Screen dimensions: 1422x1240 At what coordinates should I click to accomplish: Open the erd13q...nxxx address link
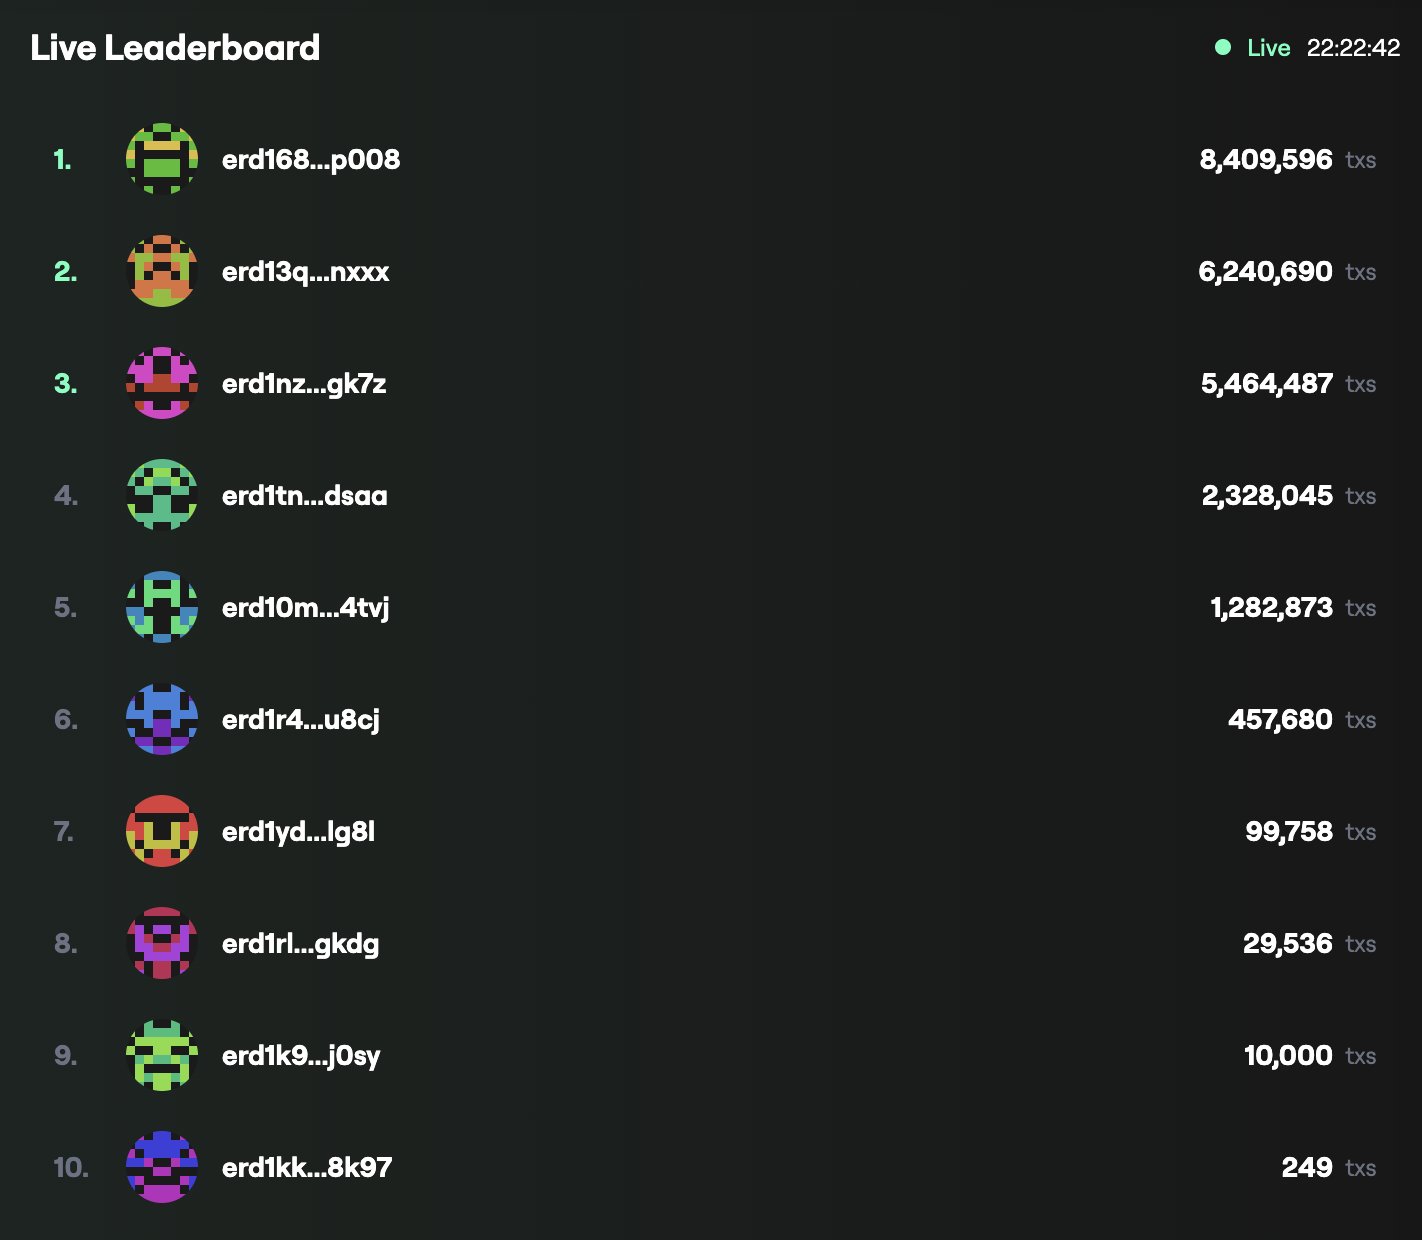305,272
